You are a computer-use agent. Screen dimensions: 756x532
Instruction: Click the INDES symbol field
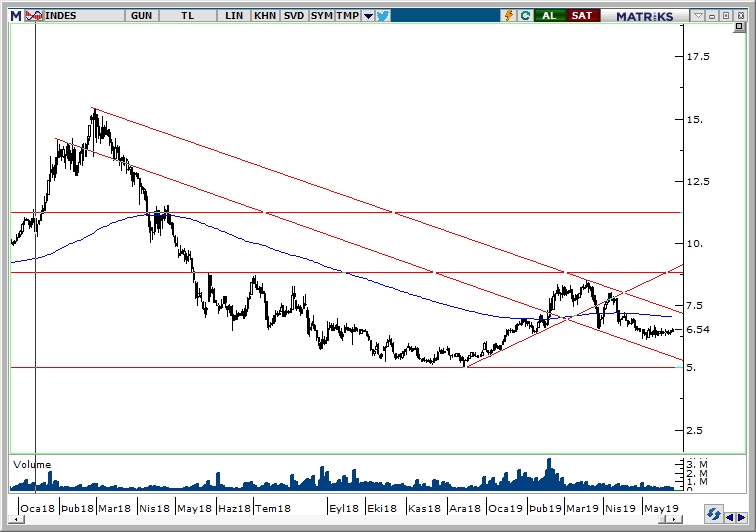pyautogui.click(x=84, y=15)
